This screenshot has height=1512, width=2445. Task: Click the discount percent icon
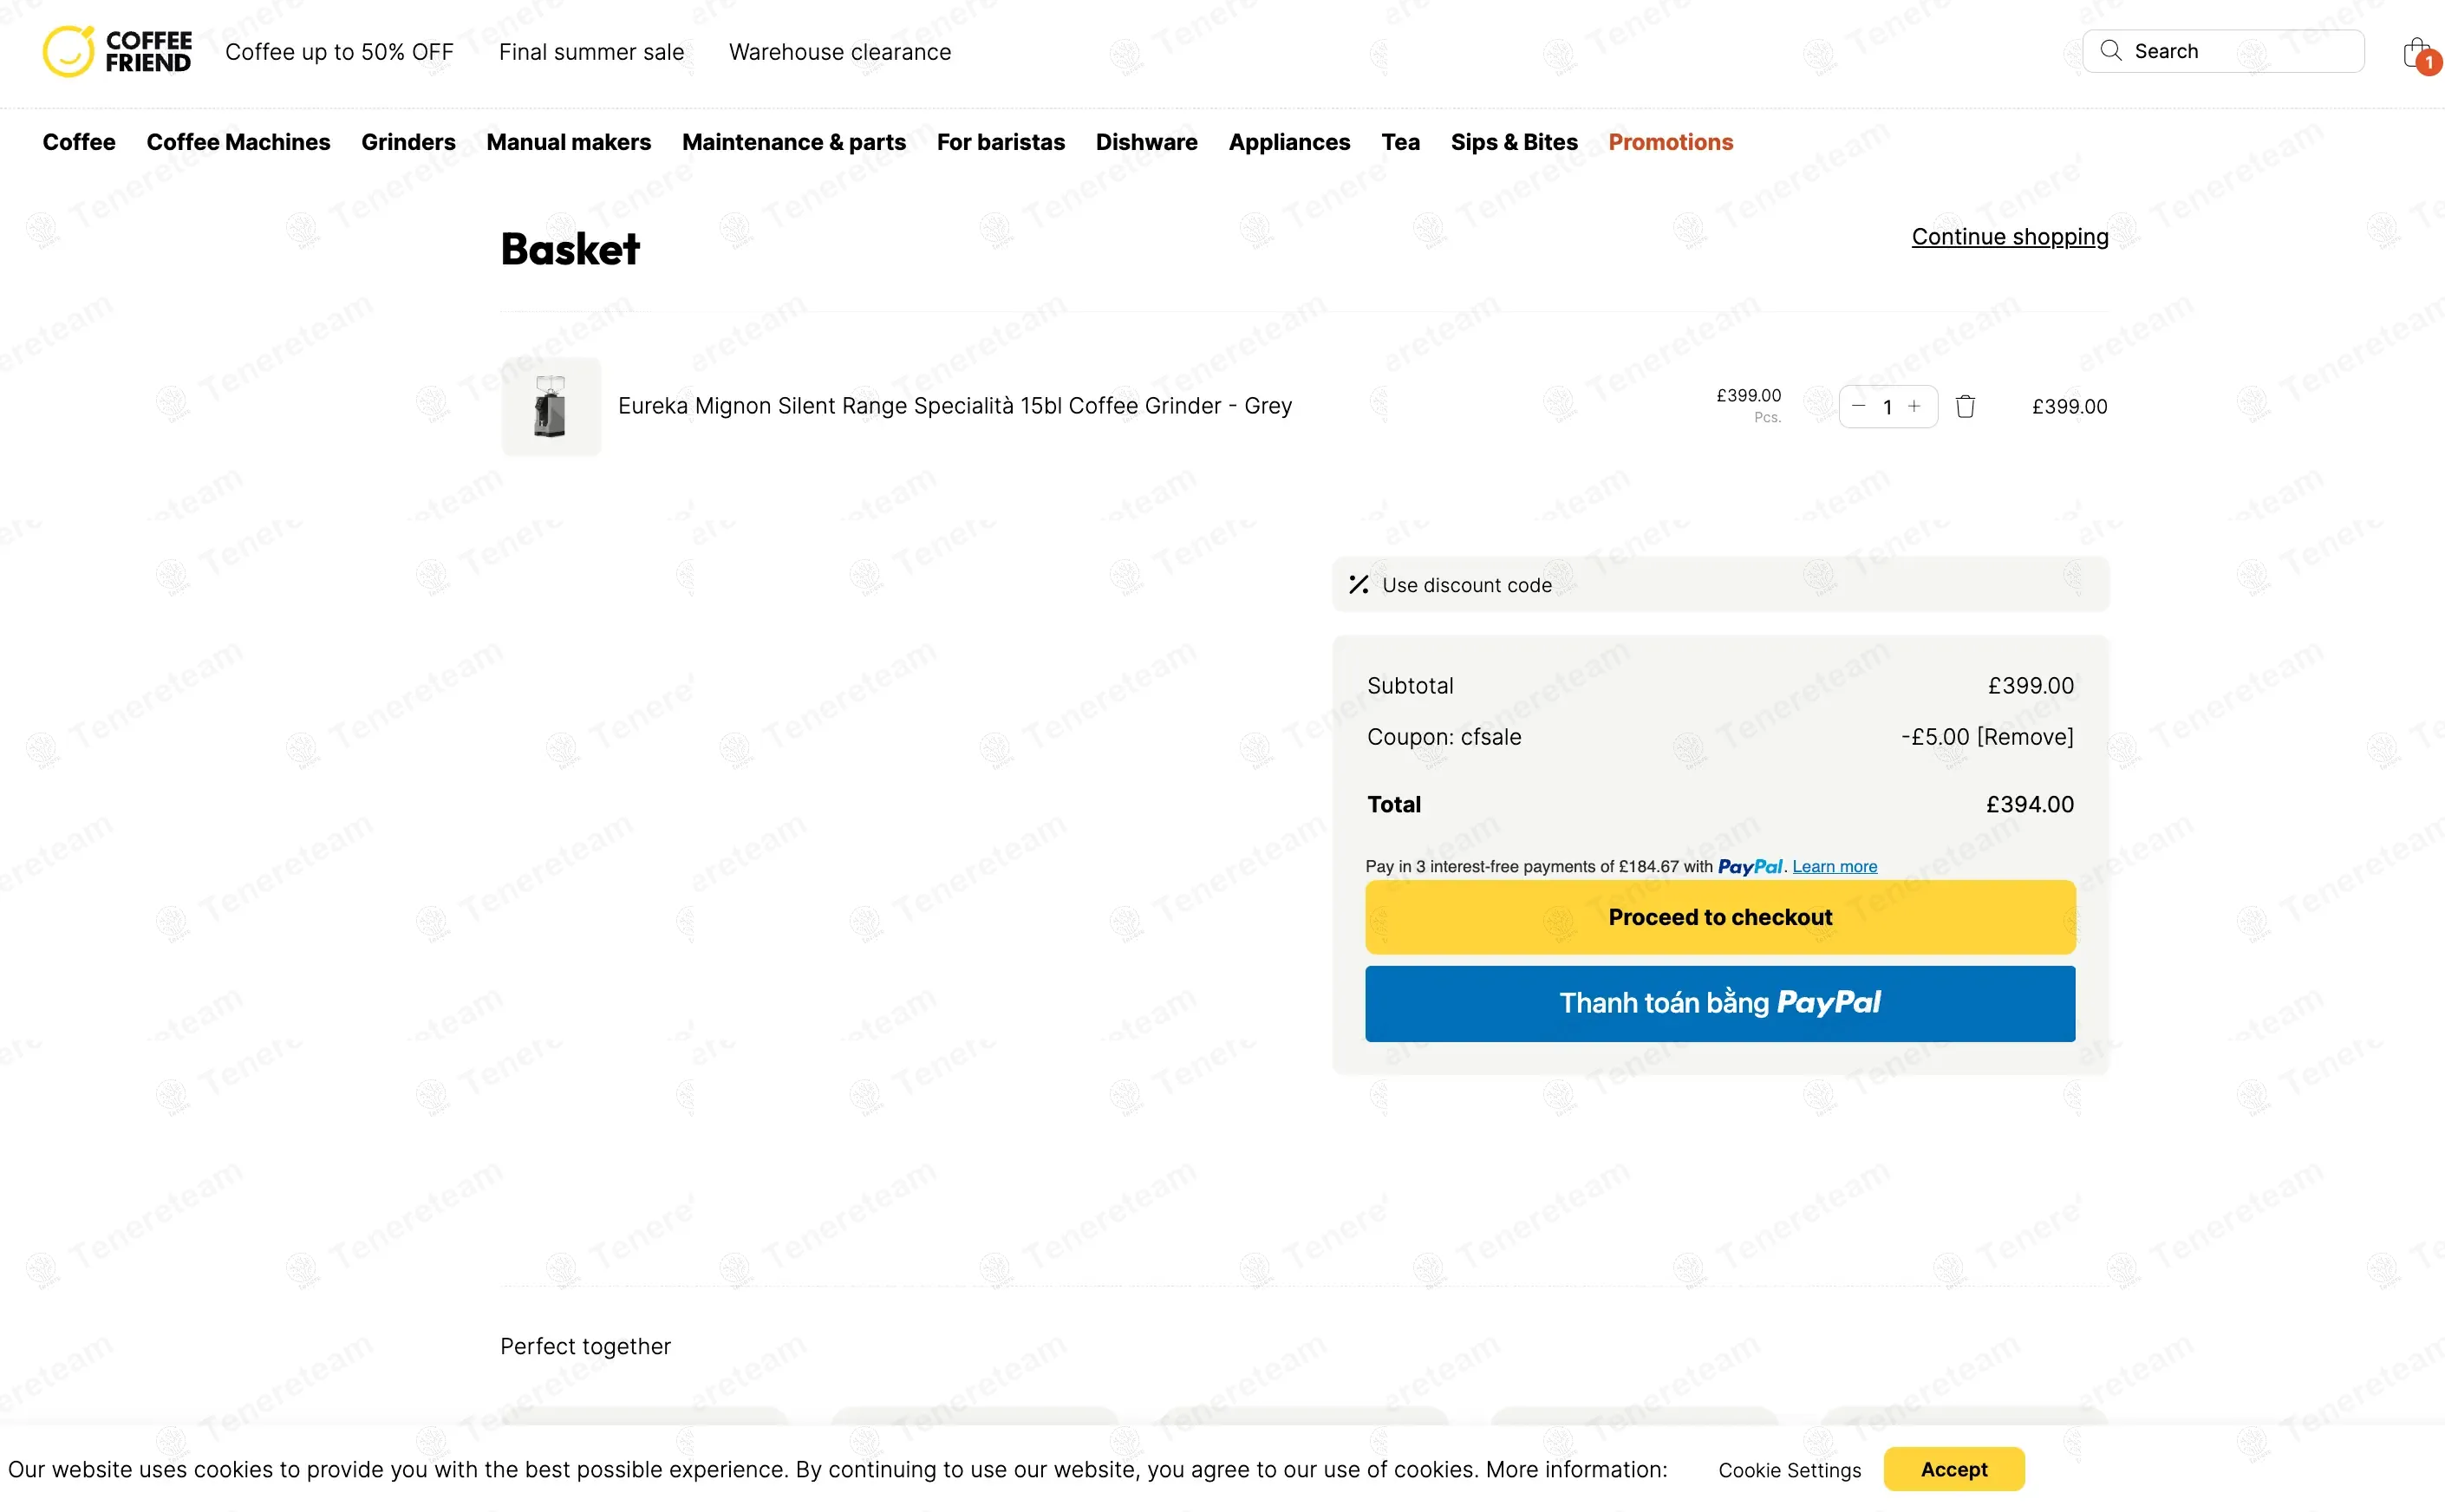[x=1358, y=585]
